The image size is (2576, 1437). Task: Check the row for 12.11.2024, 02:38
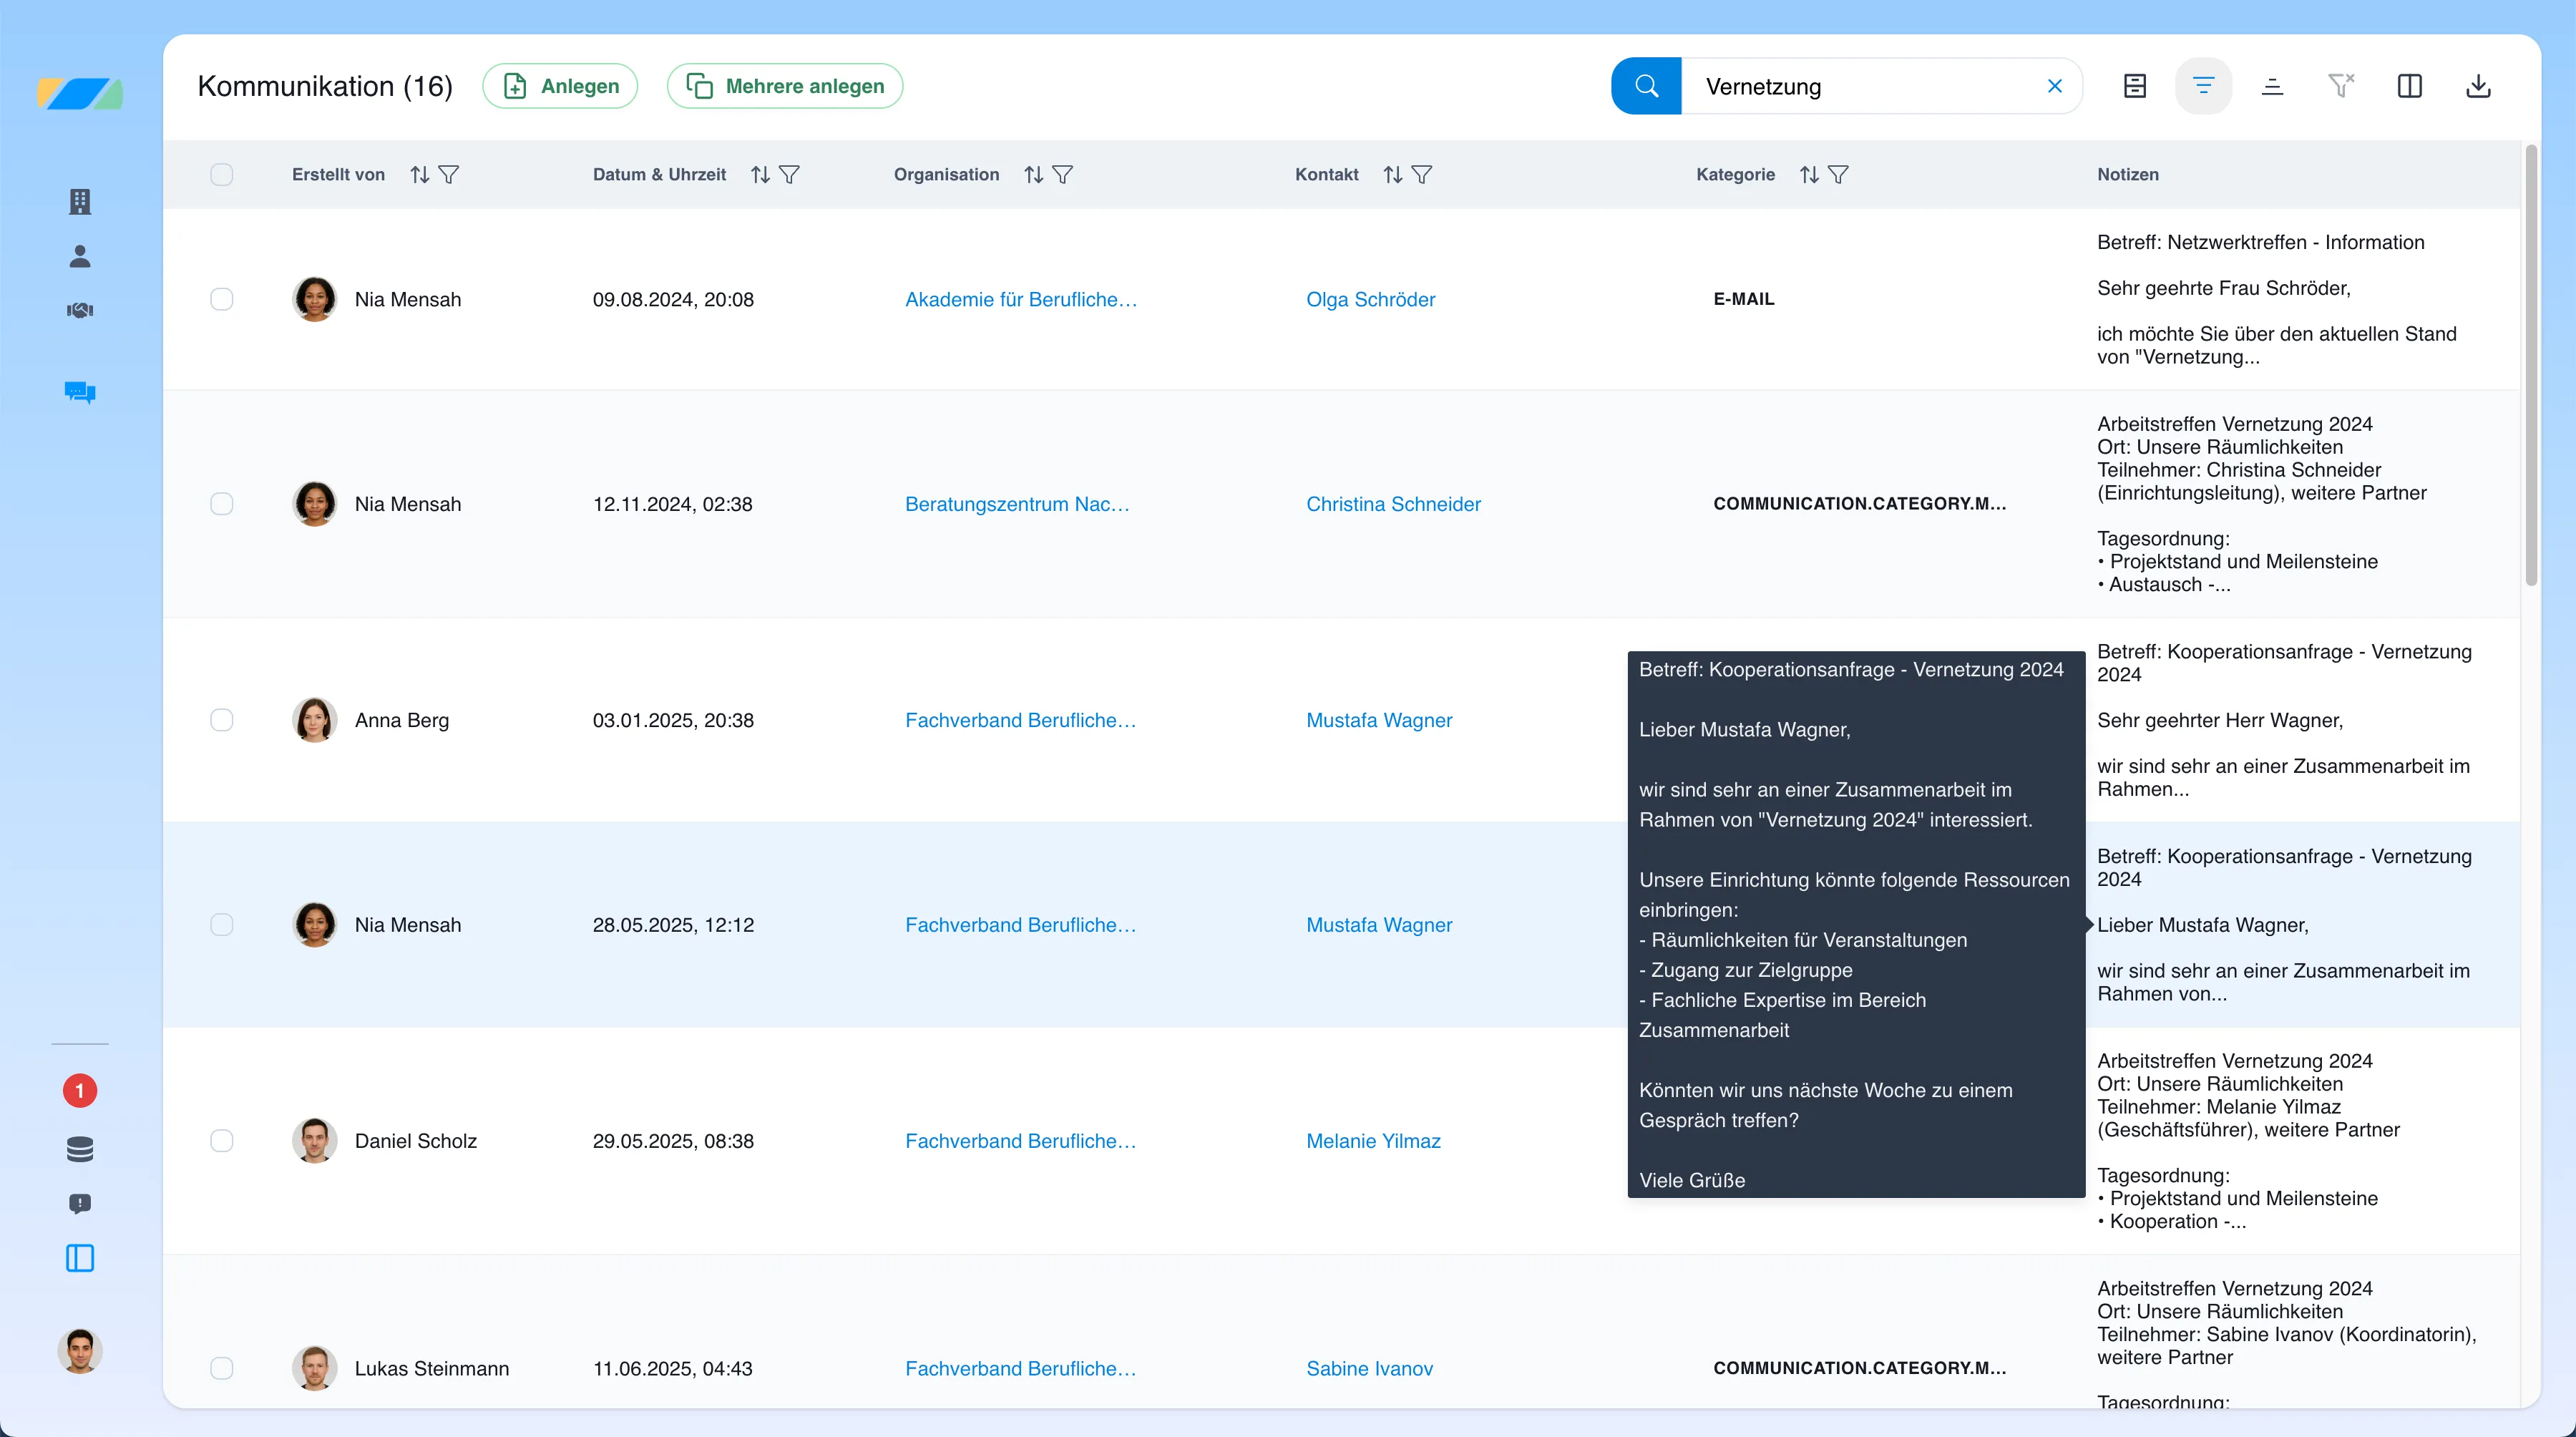click(x=222, y=503)
